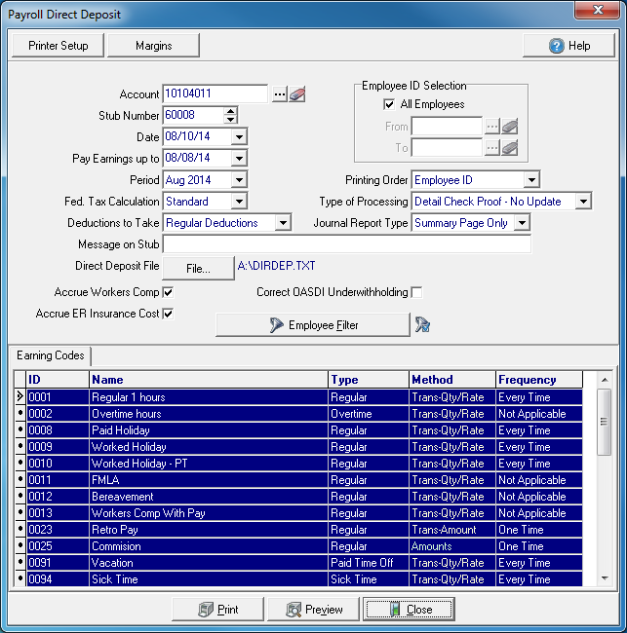Click into the Message on Stub field

[x=346, y=245]
